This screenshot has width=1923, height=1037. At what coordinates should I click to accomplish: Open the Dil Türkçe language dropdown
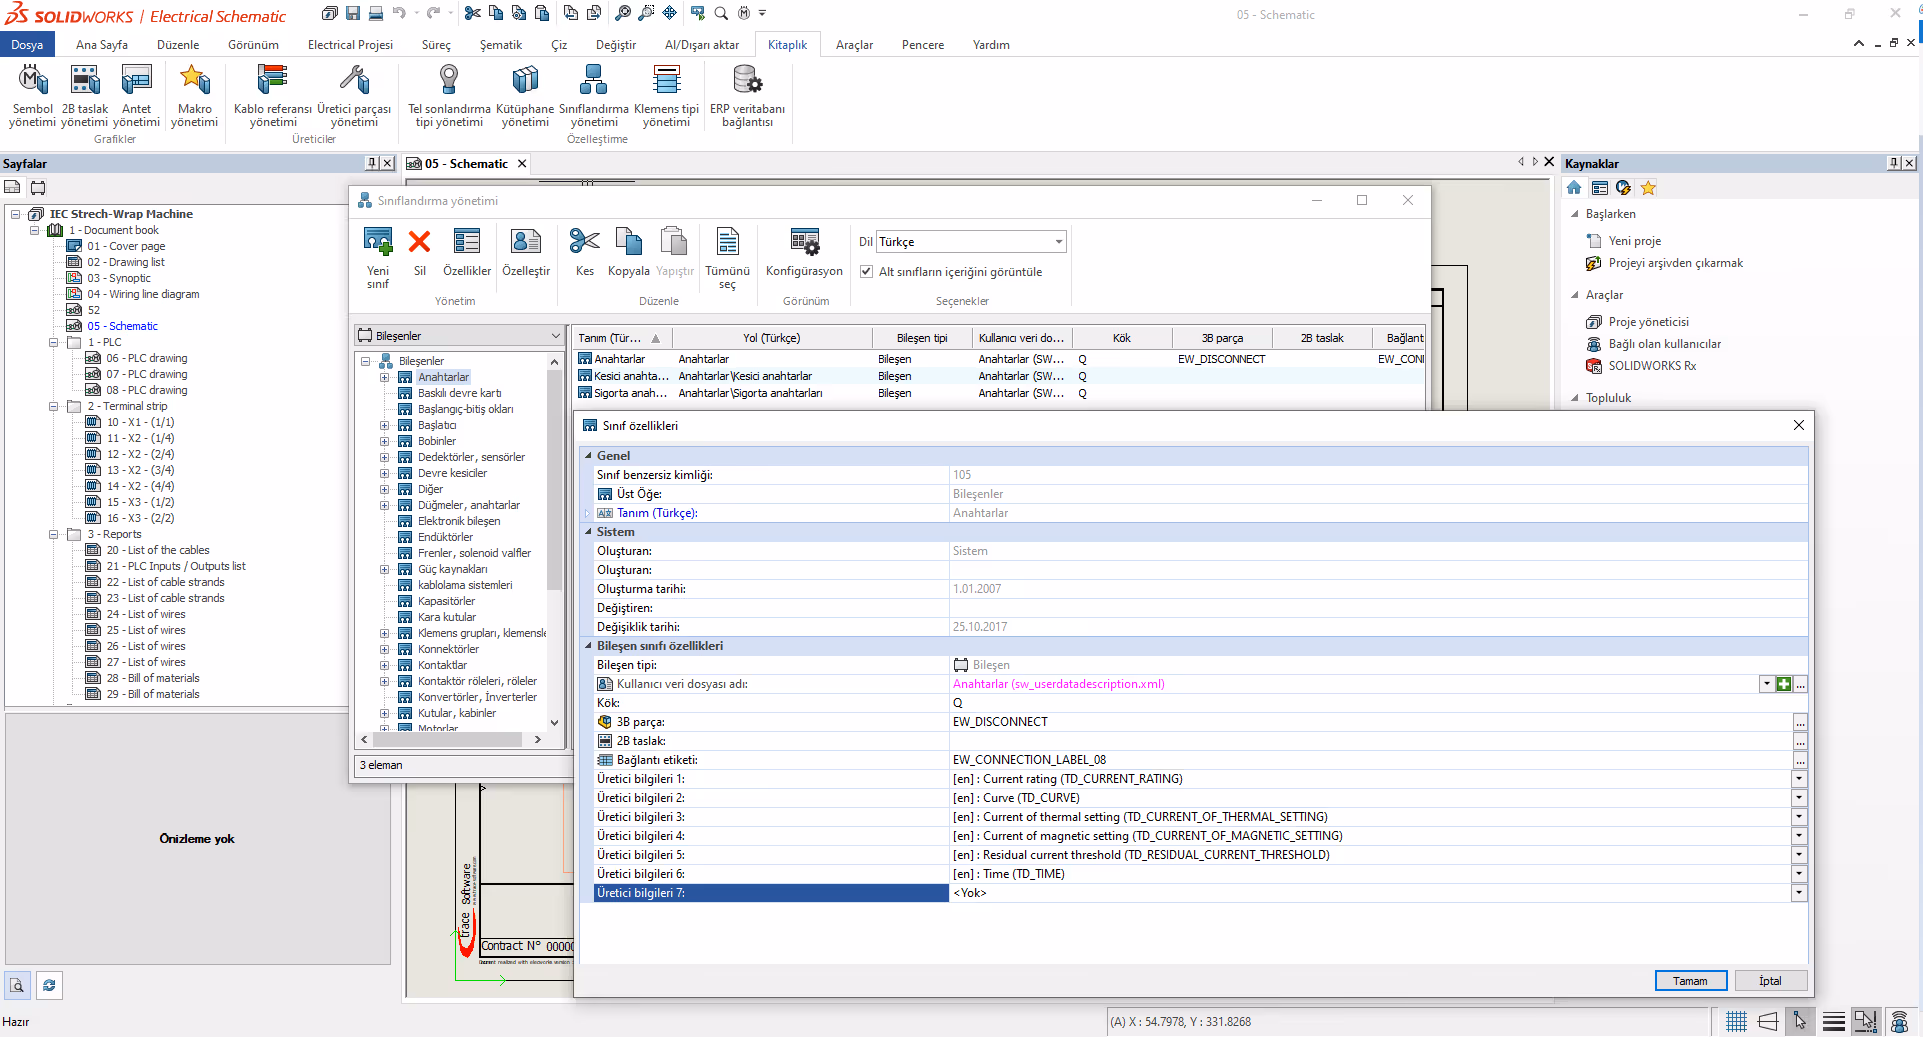1059,242
